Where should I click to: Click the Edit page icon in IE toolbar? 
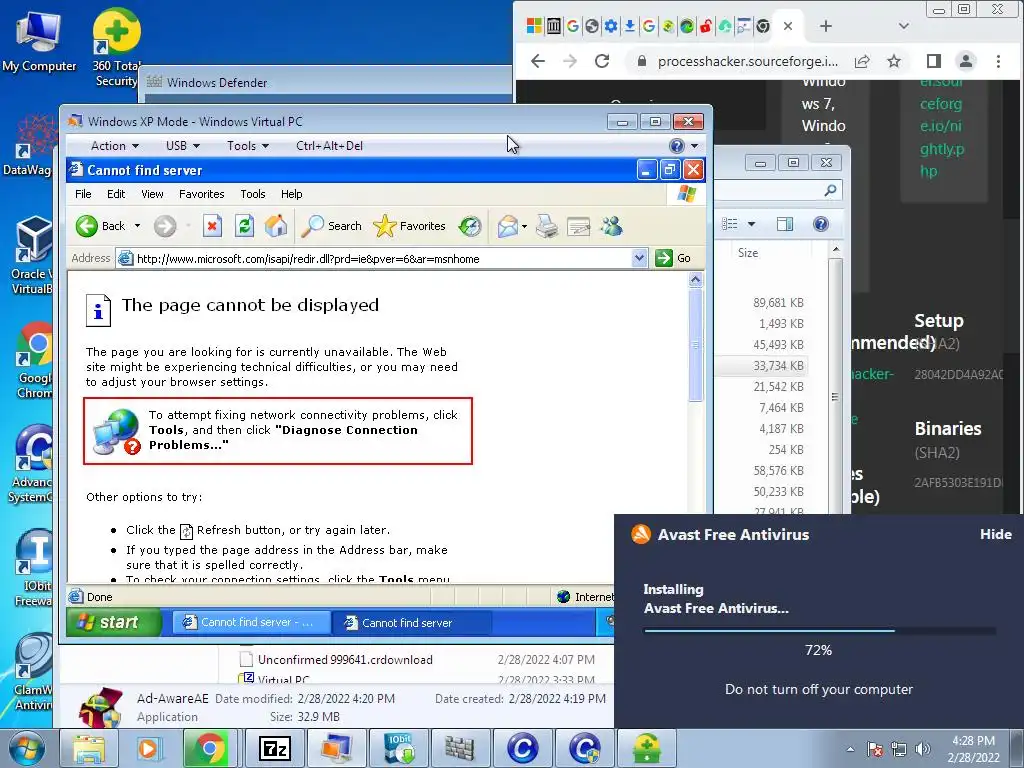(x=579, y=226)
